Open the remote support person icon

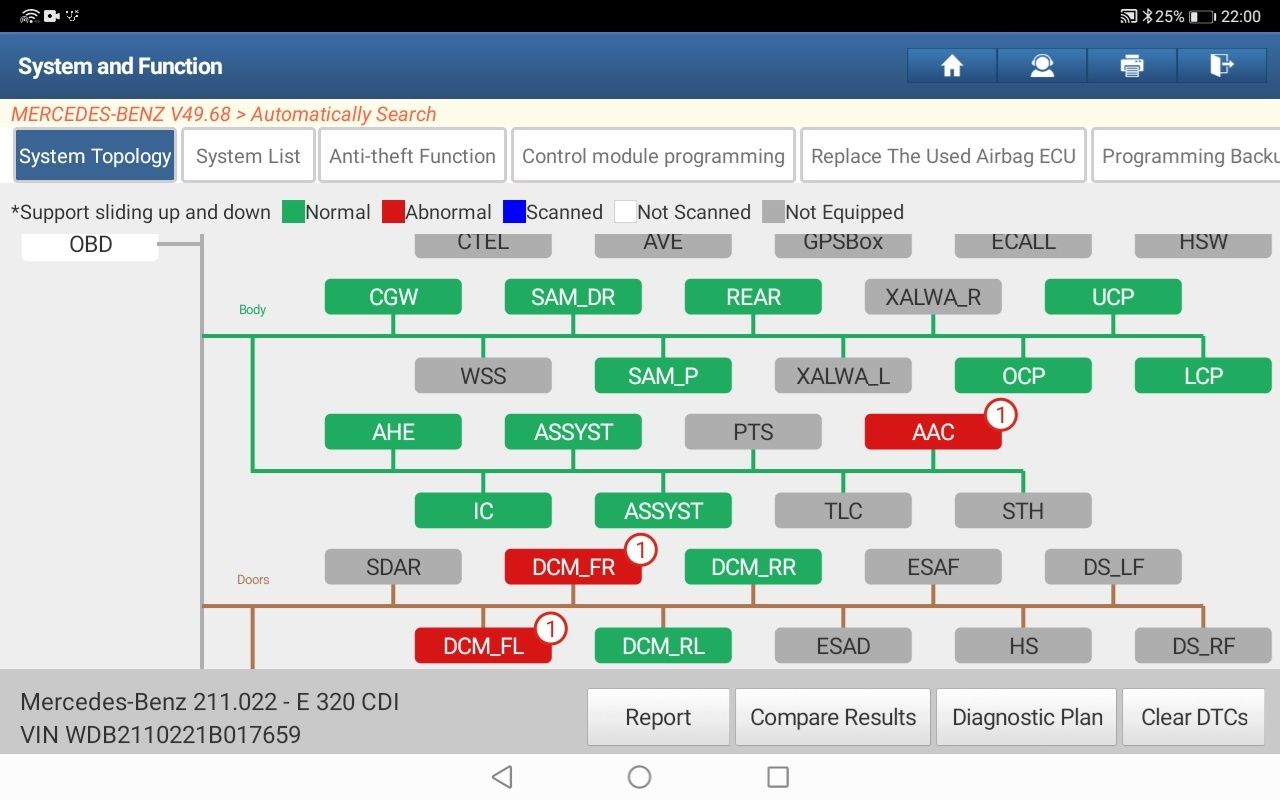pyautogui.click(x=1042, y=66)
